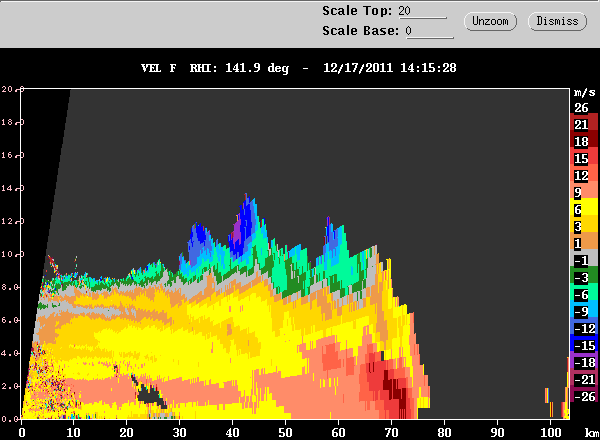Focus the Scale Base input field
Image resolution: width=600 pixels, height=440 pixels.
click(429, 31)
